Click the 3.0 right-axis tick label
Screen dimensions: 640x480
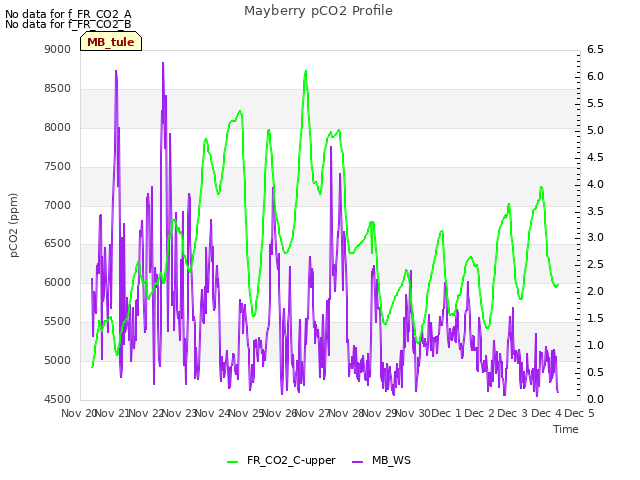coord(595,238)
